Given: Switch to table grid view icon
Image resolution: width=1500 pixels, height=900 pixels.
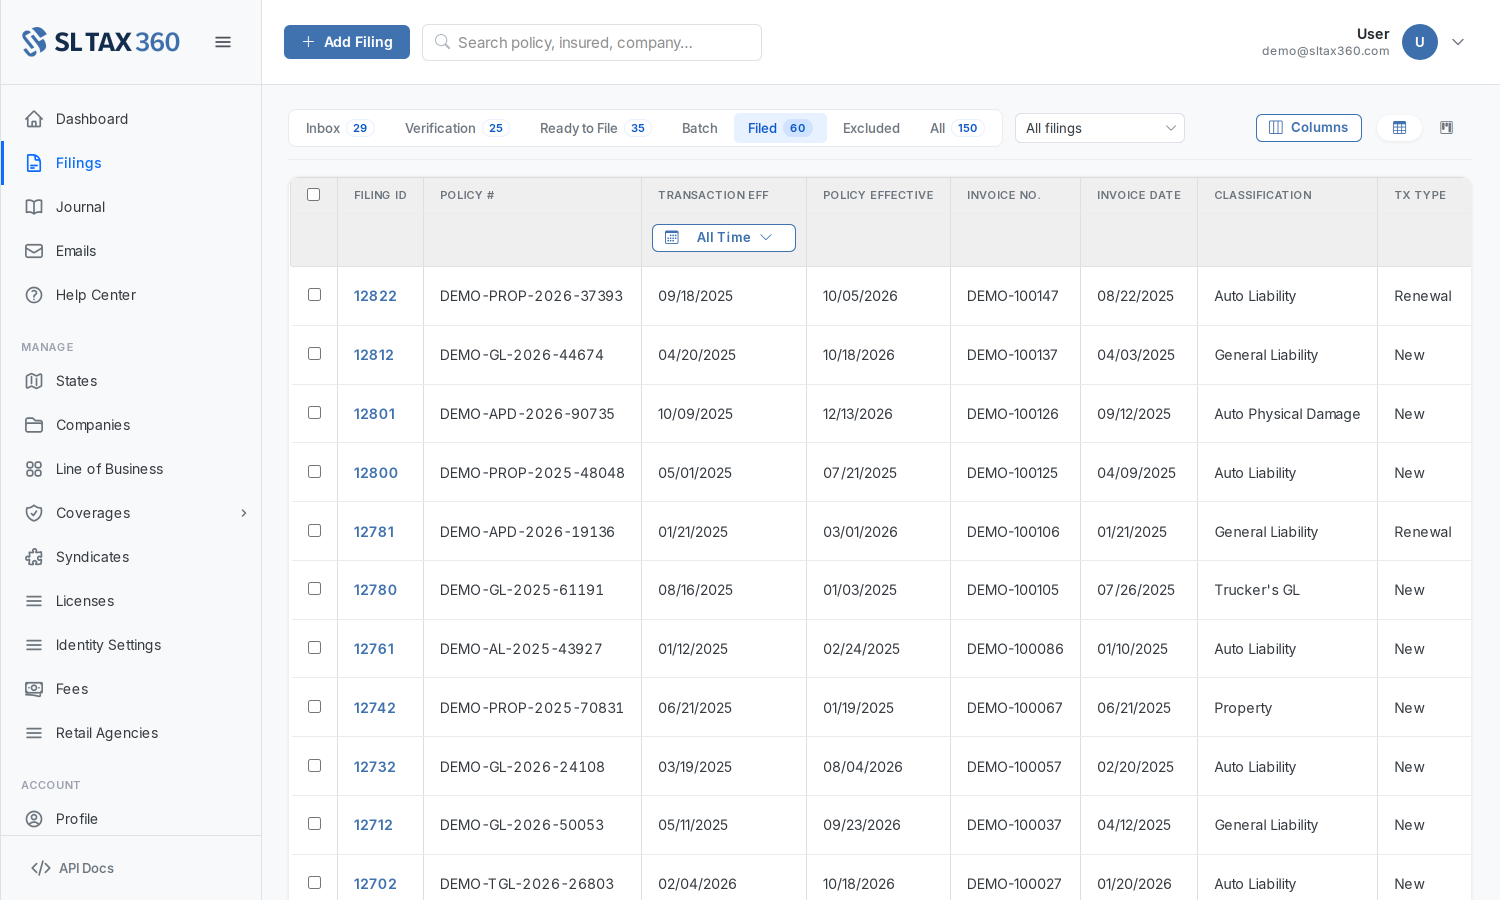Looking at the screenshot, I should [1400, 128].
